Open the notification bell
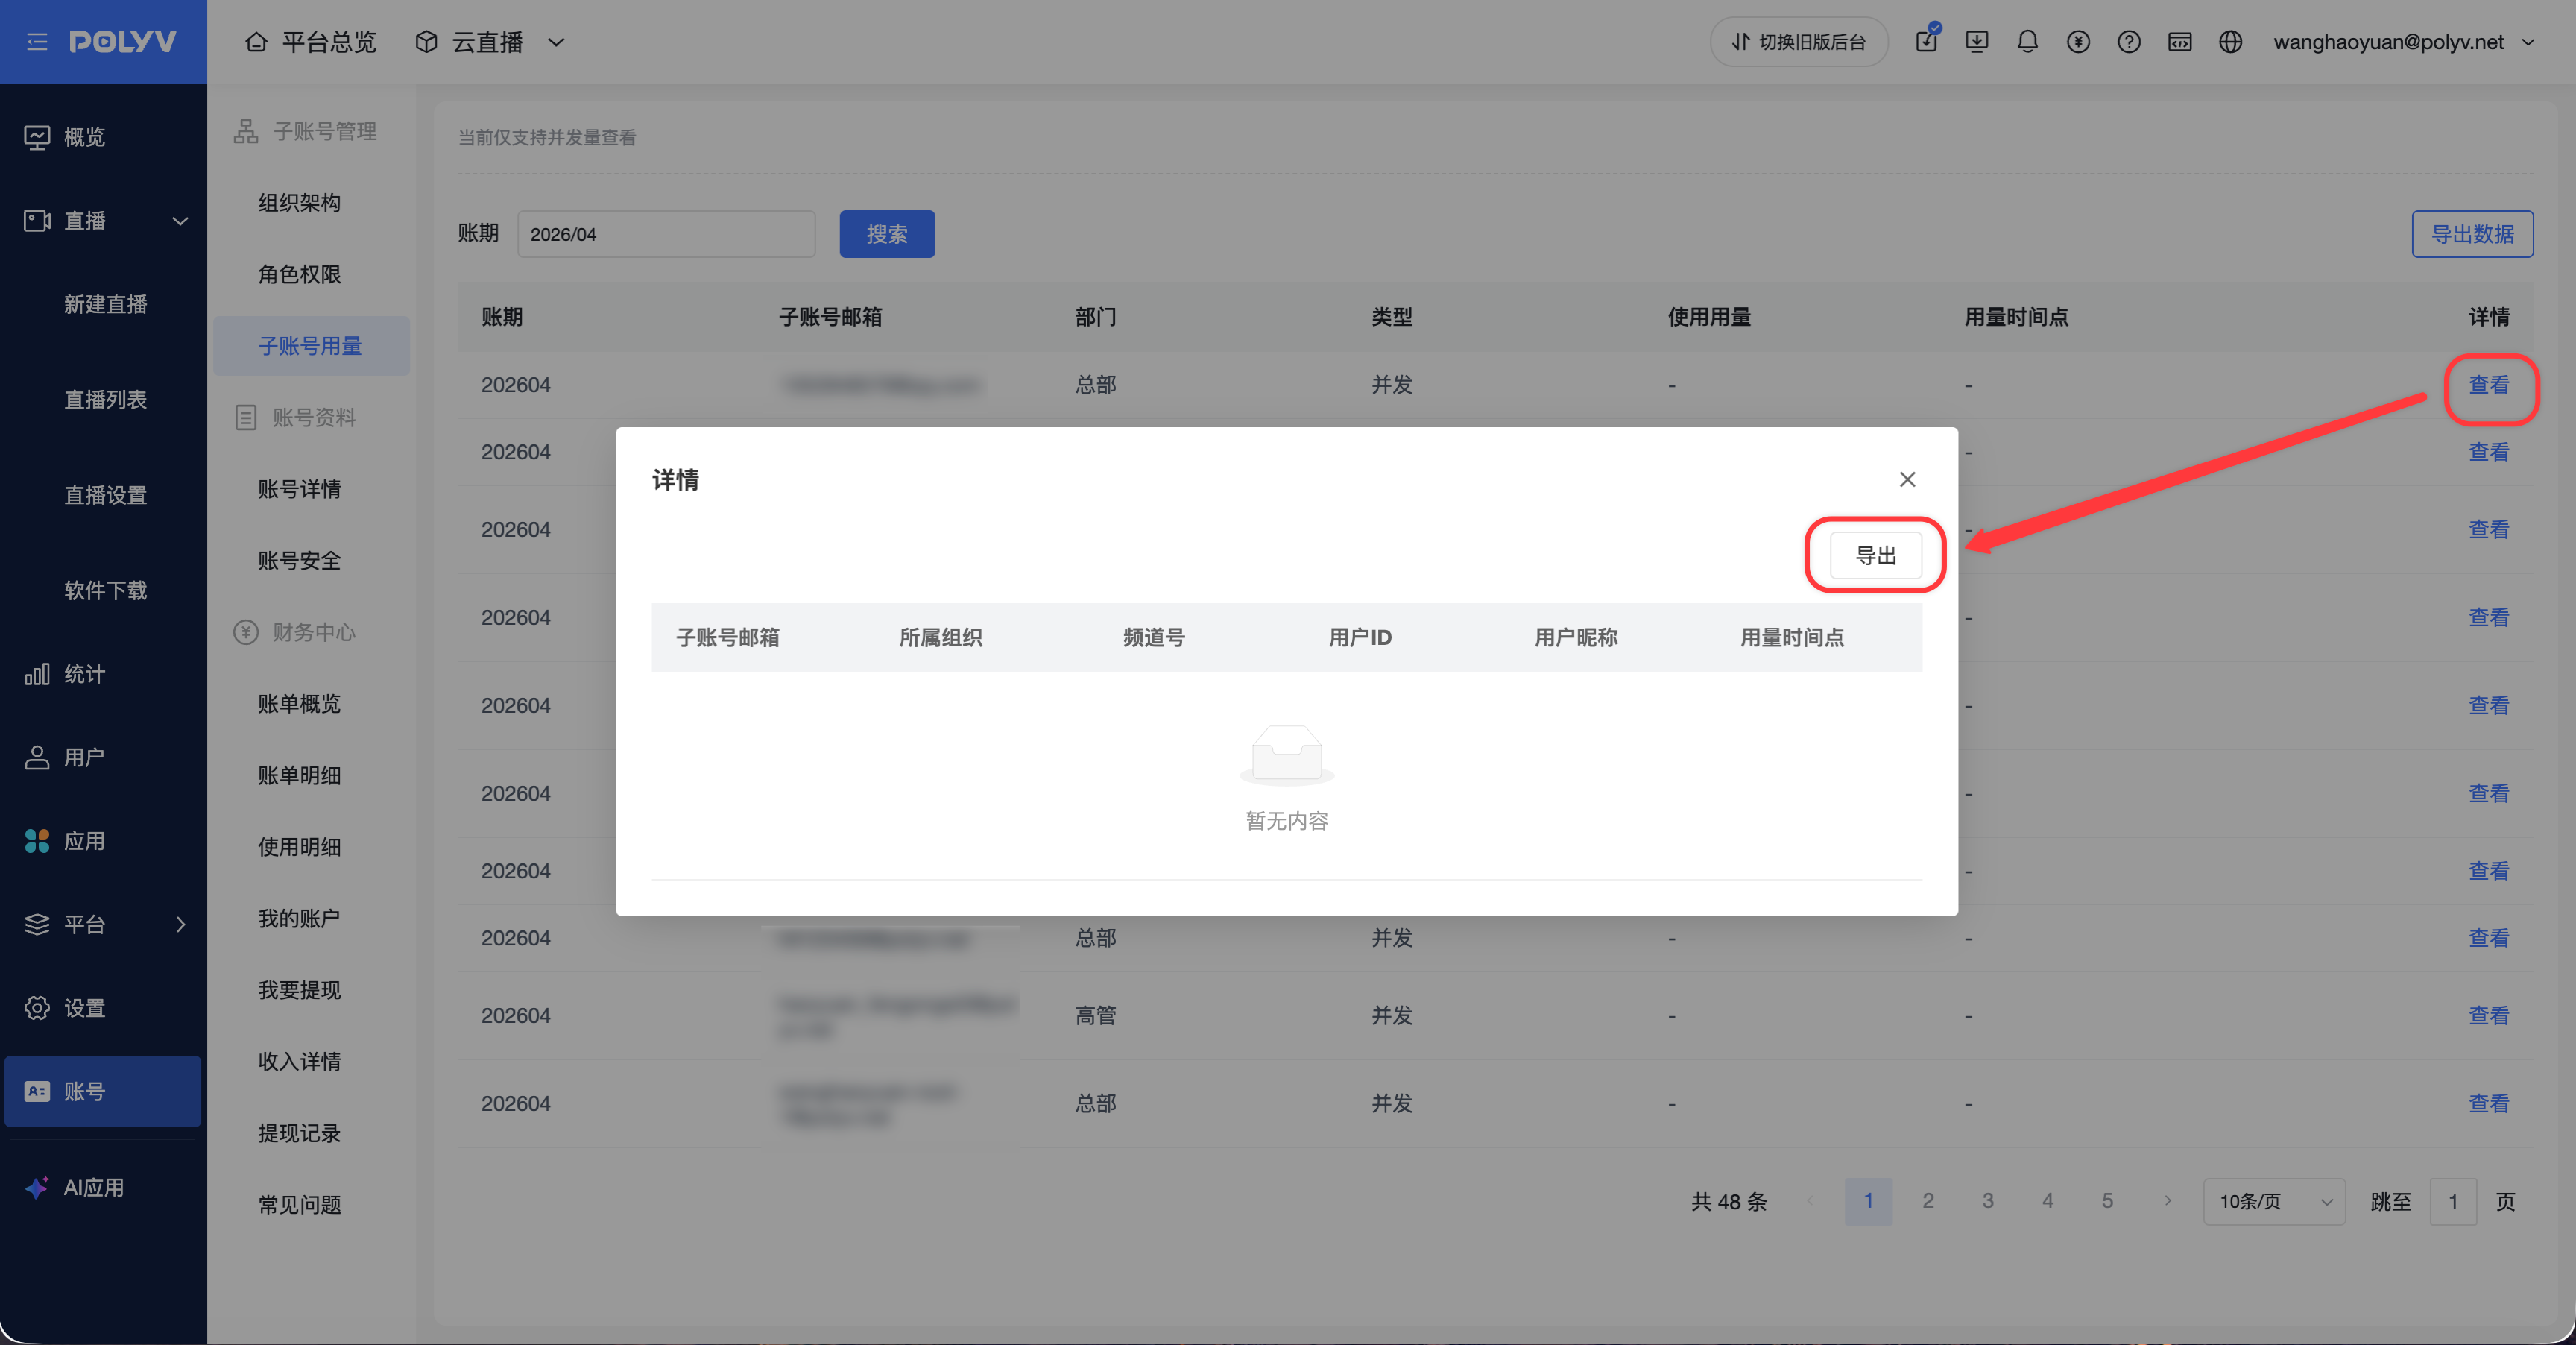Screen dimensions: 2576x1345 2028,42
